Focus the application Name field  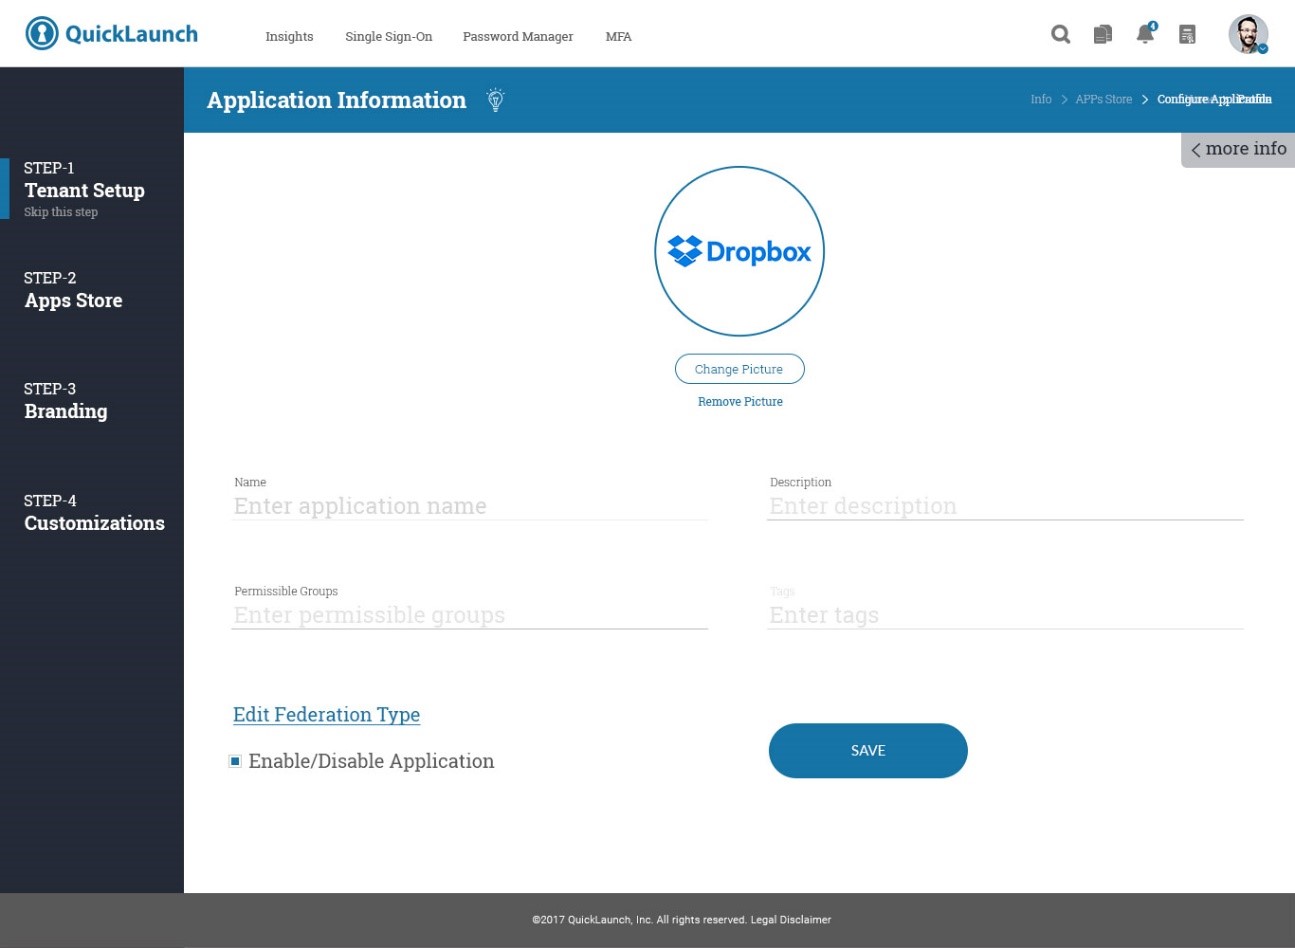[470, 506]
